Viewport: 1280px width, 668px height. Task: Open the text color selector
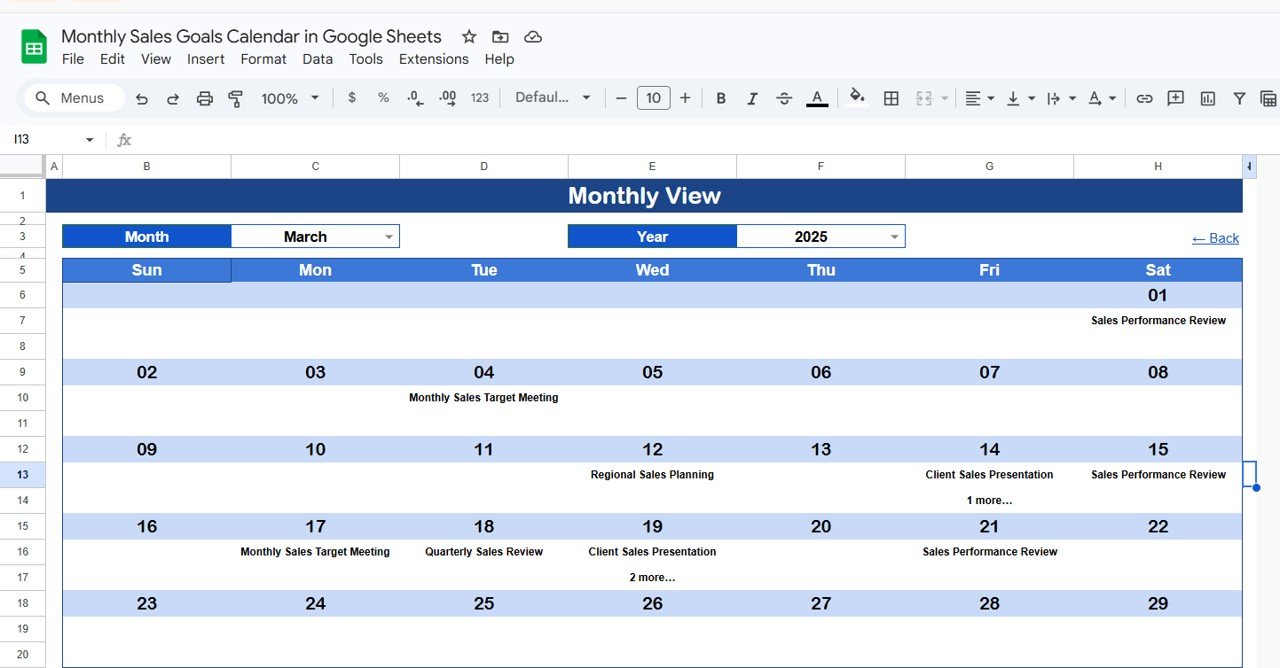pos(817,98)
